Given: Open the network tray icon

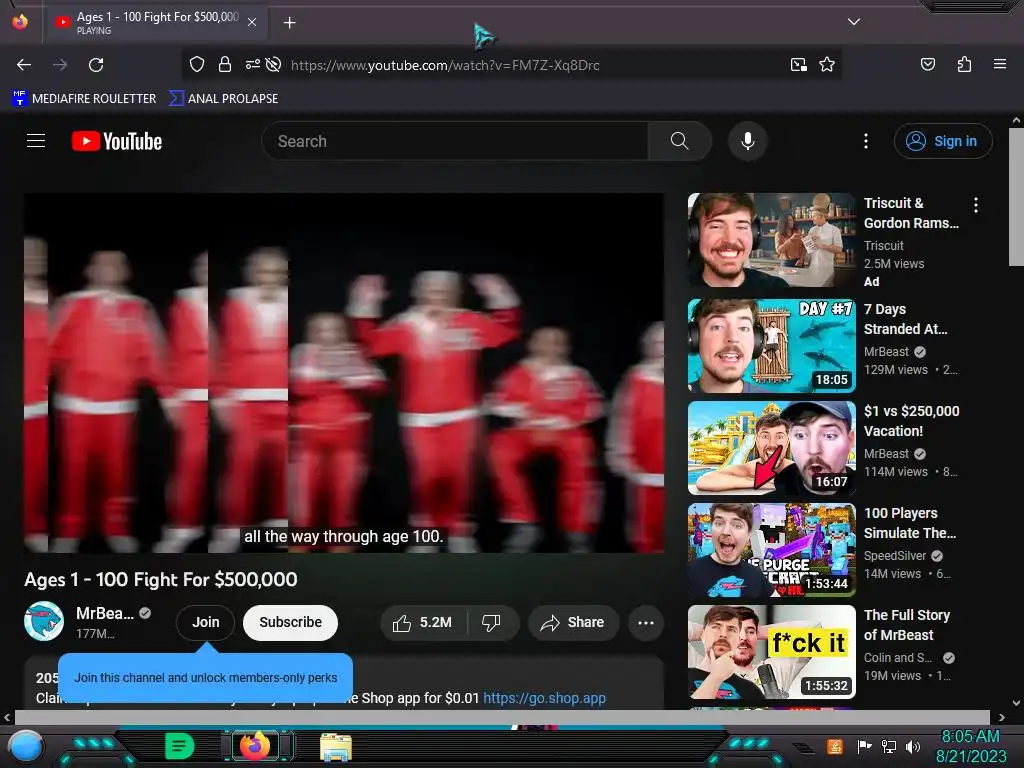Looking at the screenshot, I should [889, 746].
